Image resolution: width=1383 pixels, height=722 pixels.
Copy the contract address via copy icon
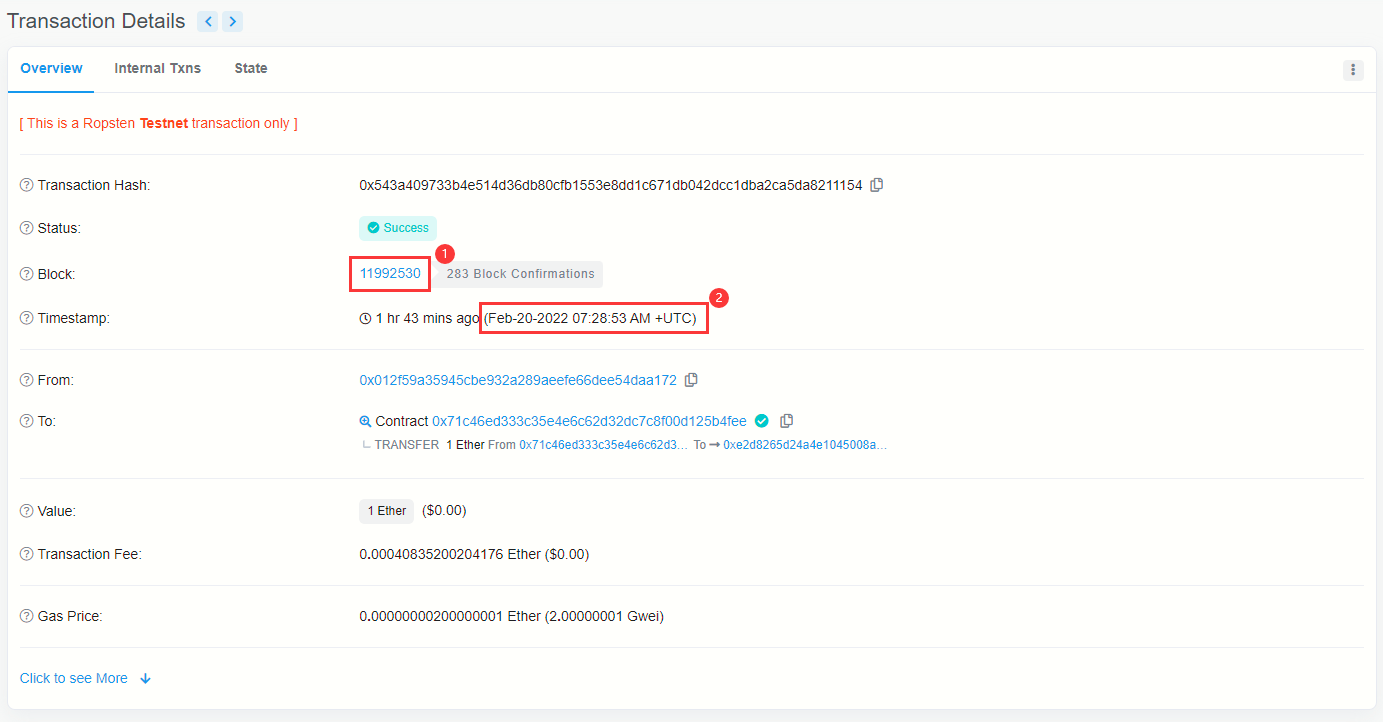pos(787,420)
